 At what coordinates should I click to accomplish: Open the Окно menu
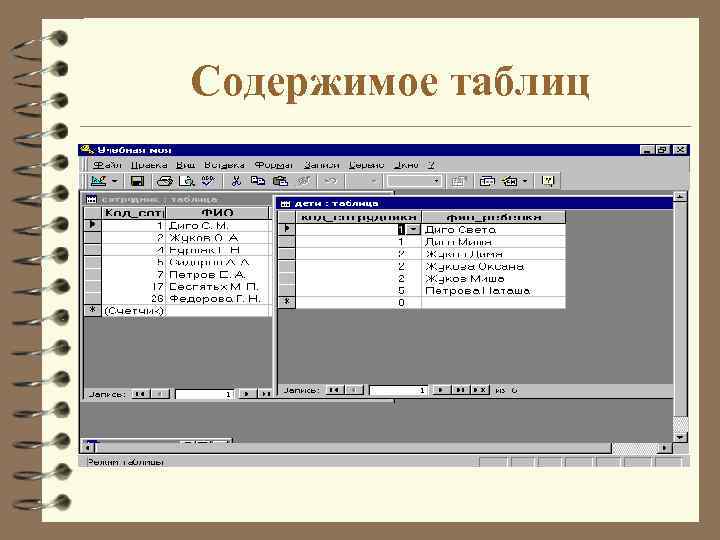[406, 165]
